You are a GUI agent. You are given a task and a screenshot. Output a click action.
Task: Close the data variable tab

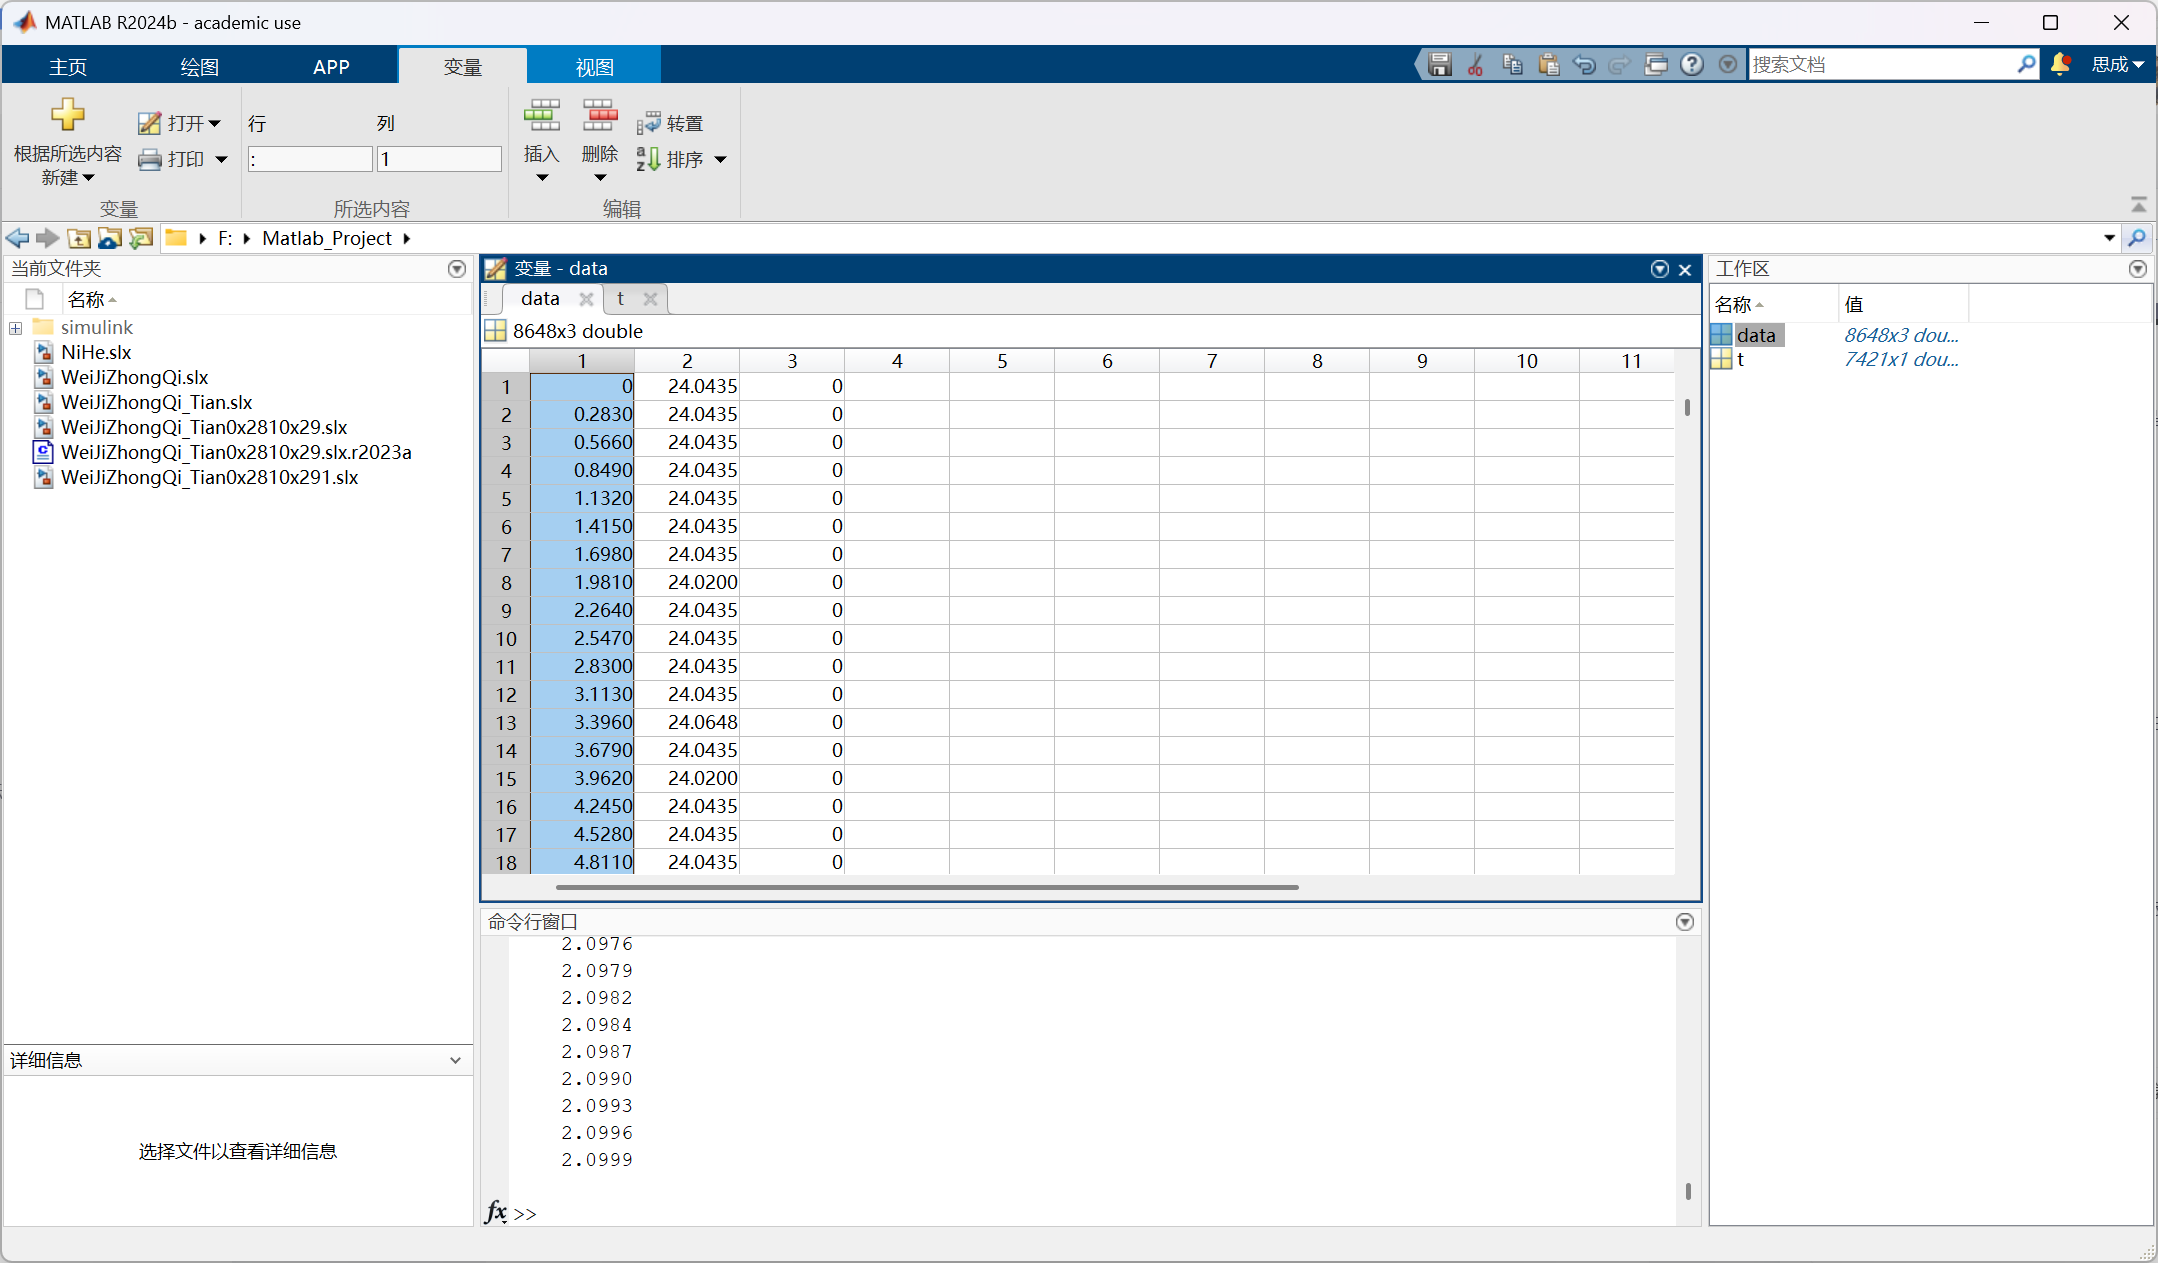point(586,299)
